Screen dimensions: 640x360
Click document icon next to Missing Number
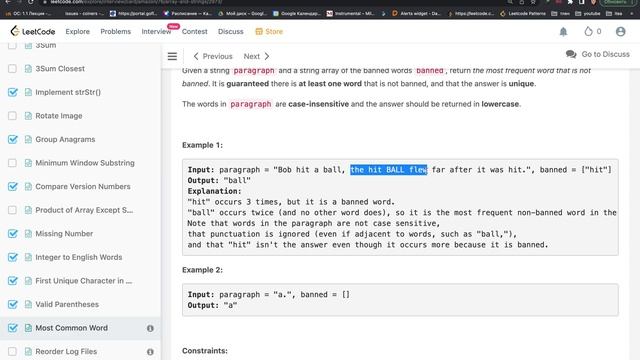click(x=28, y=234)
